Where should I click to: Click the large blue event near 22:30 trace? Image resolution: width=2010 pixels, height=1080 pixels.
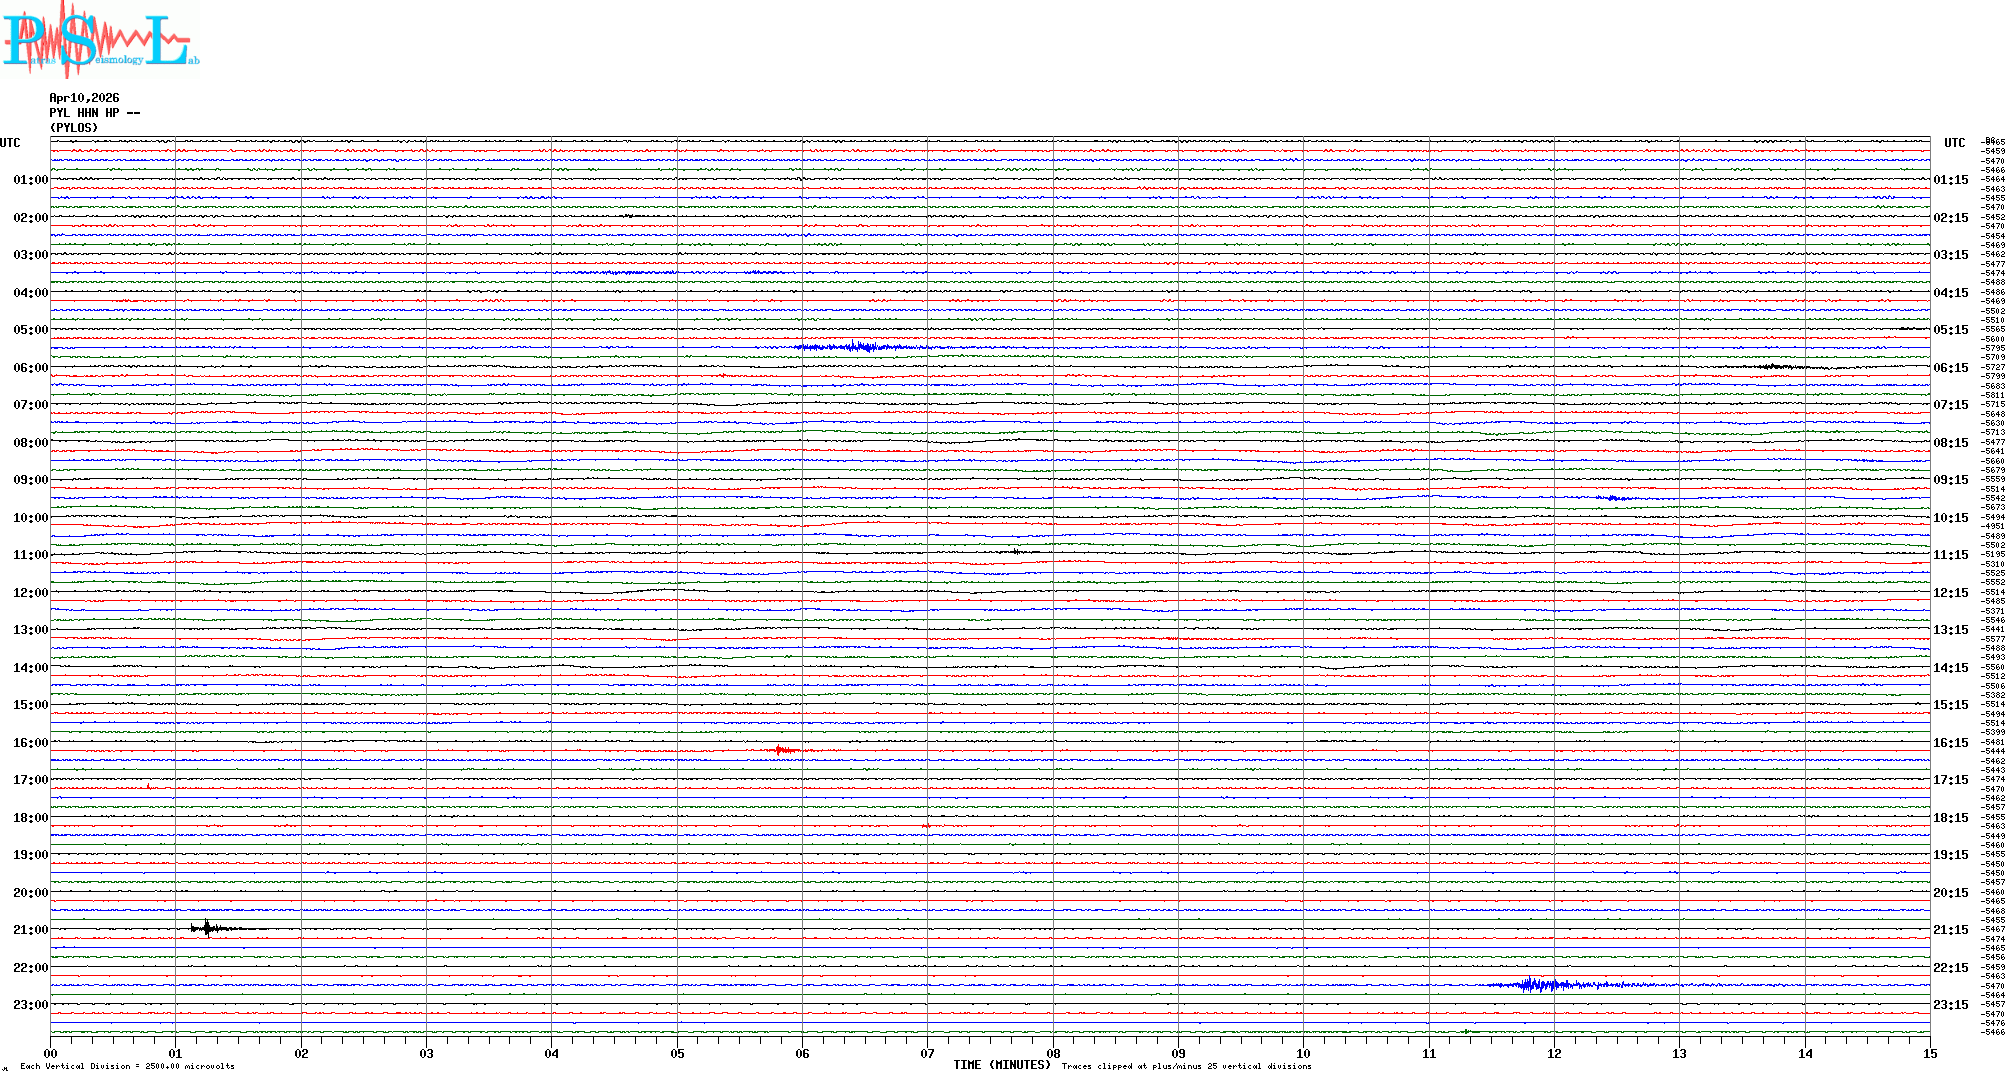tap(1535, 985)
